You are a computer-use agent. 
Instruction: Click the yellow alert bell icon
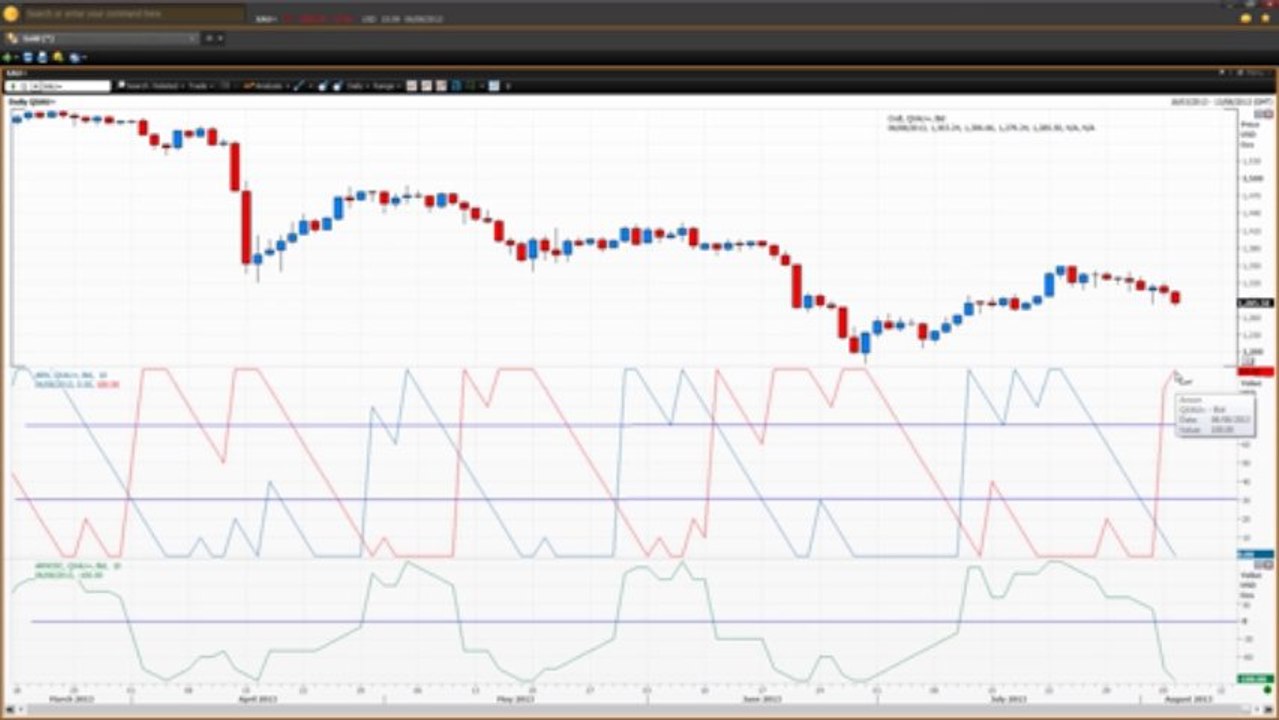point(58,57)
